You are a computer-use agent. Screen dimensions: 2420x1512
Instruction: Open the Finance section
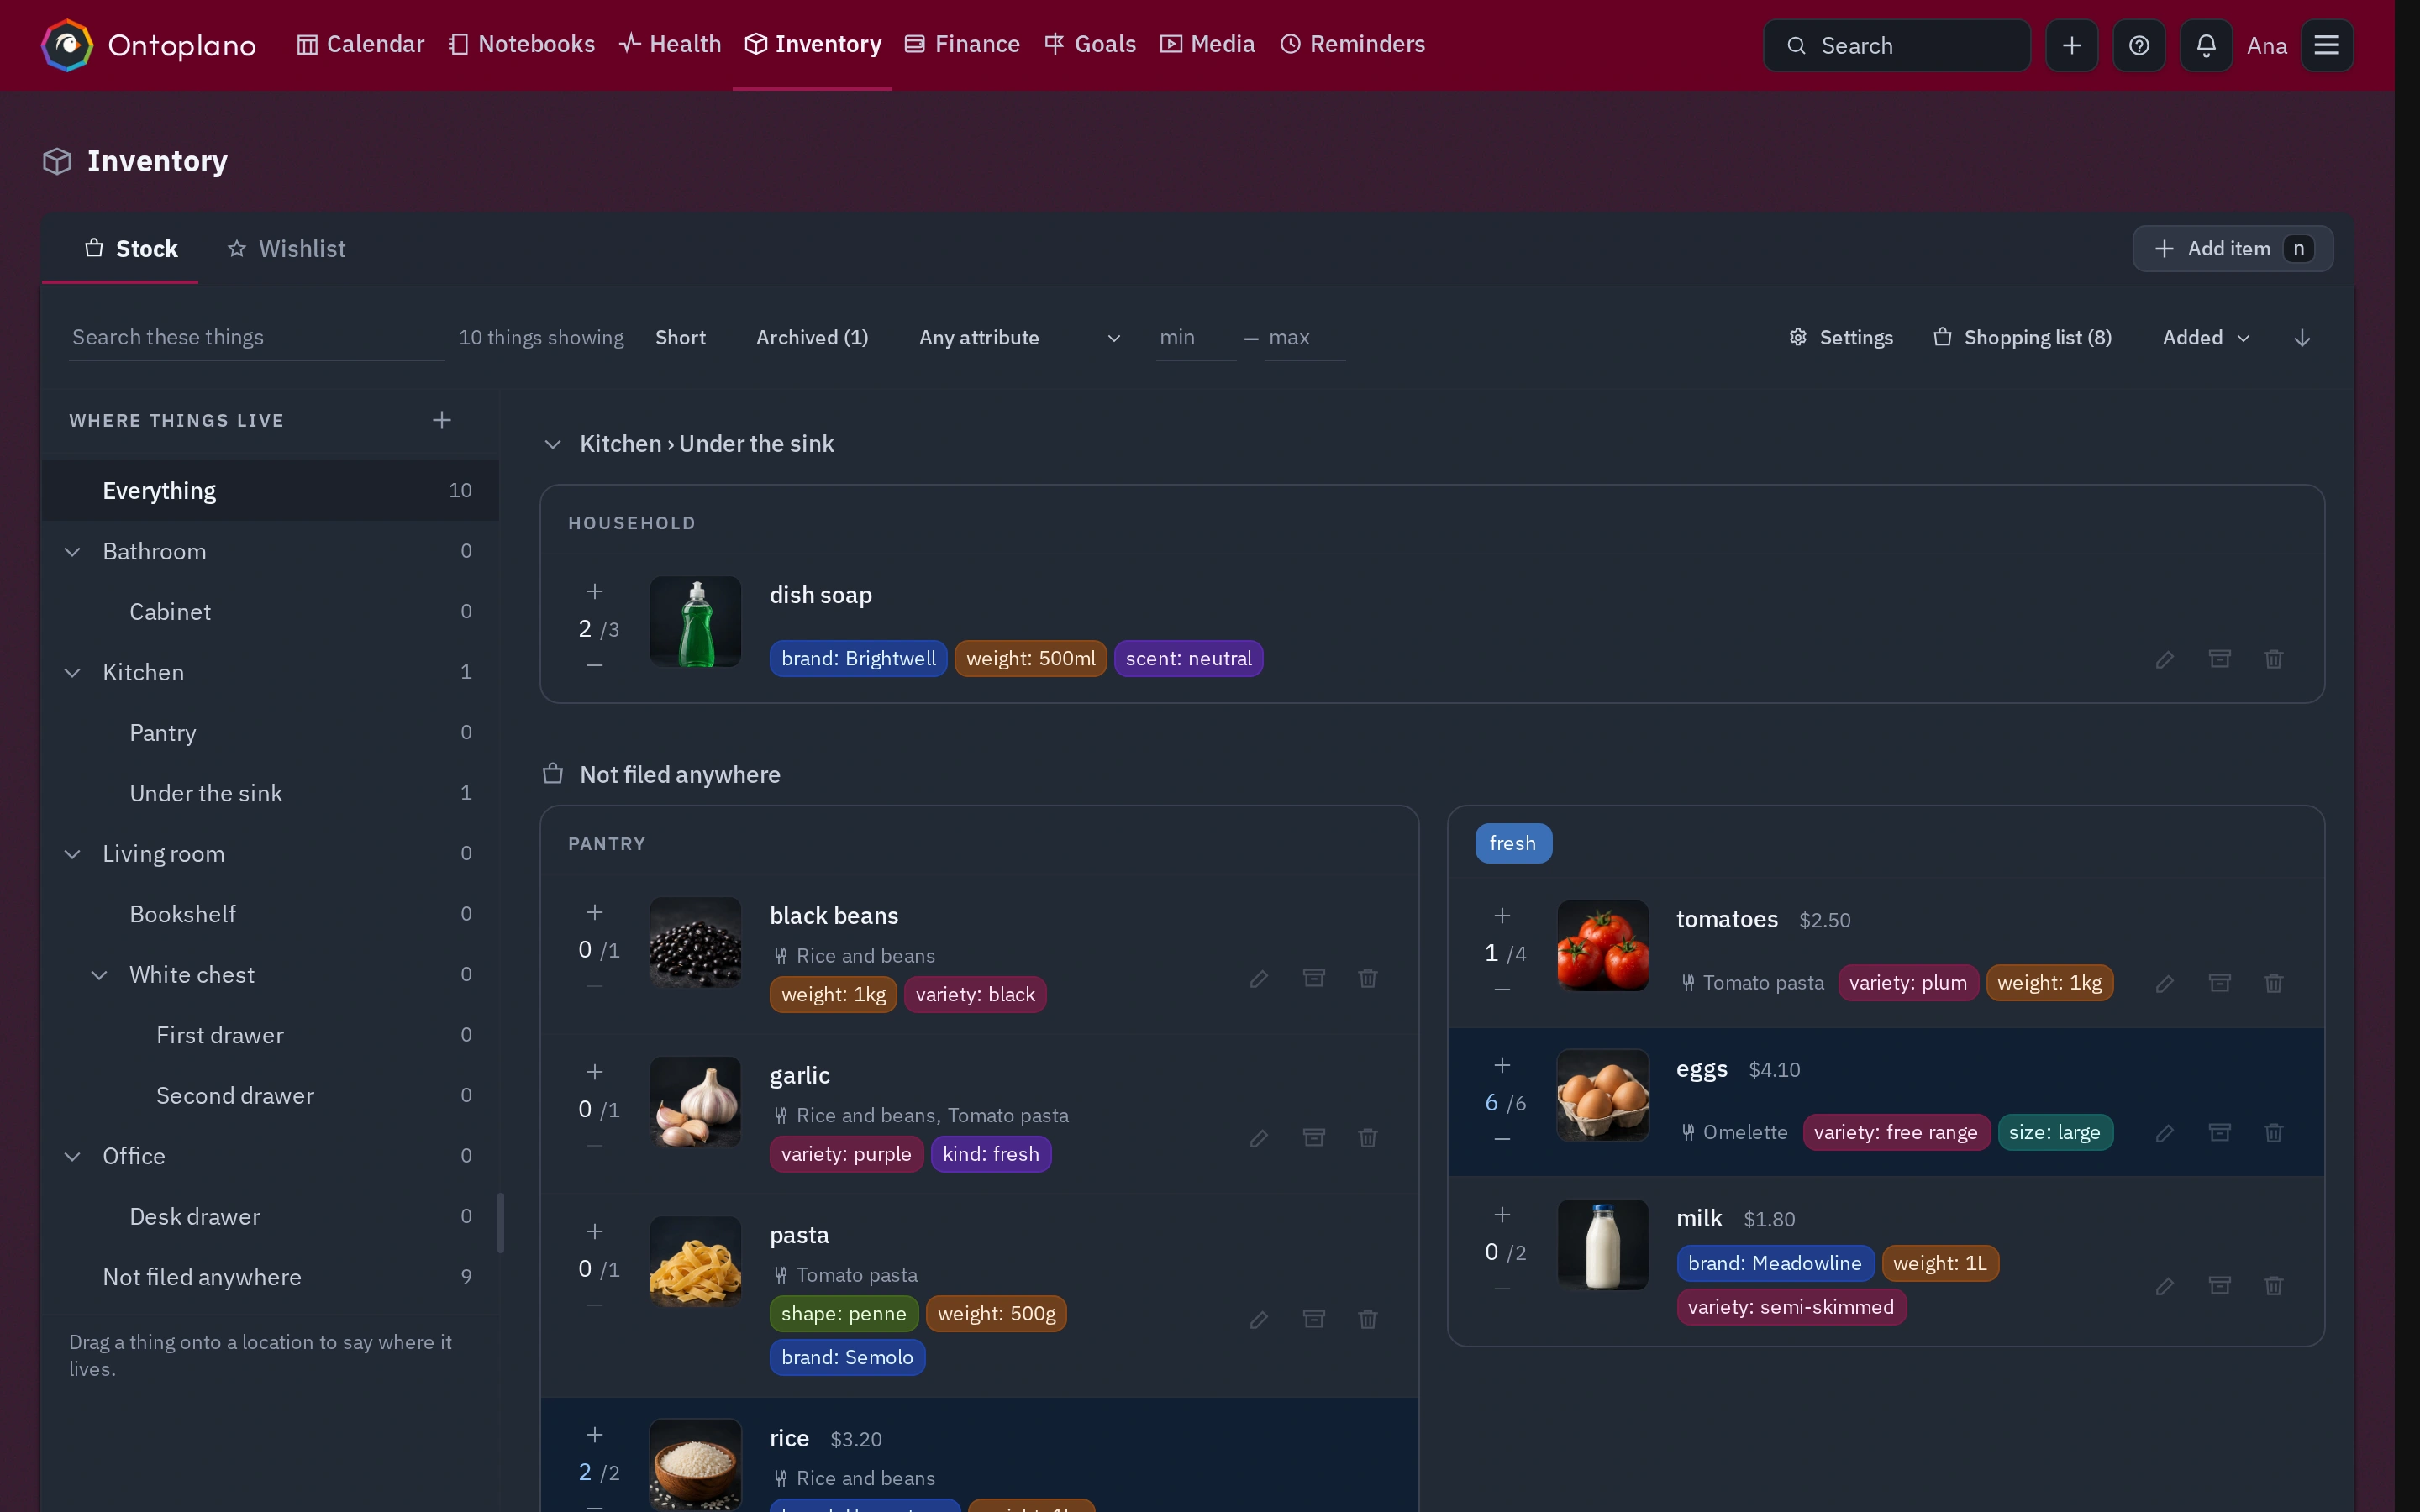coord(962,45)
